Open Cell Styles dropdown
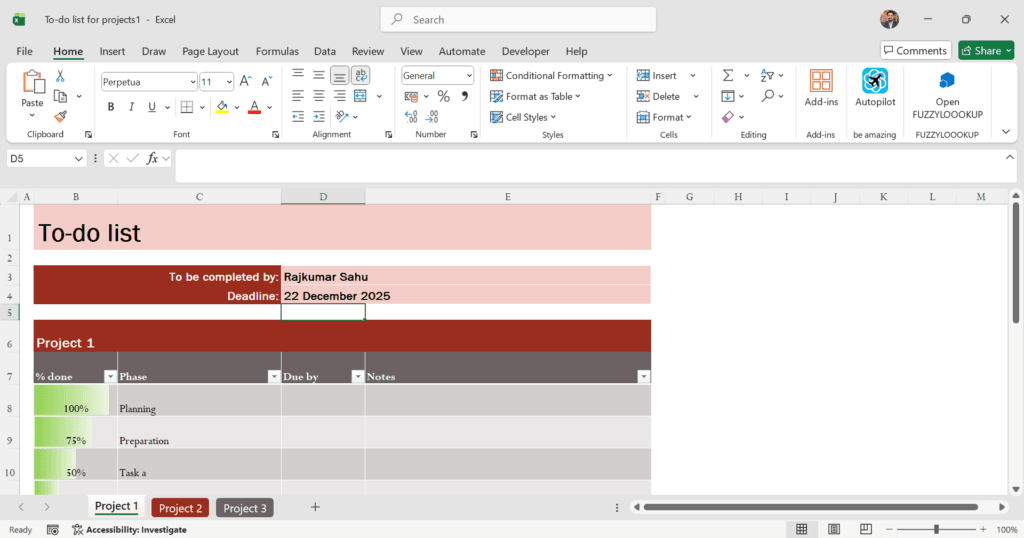Image resolution: width=1024 pixels, height=538 pixels. pos(522,117)
